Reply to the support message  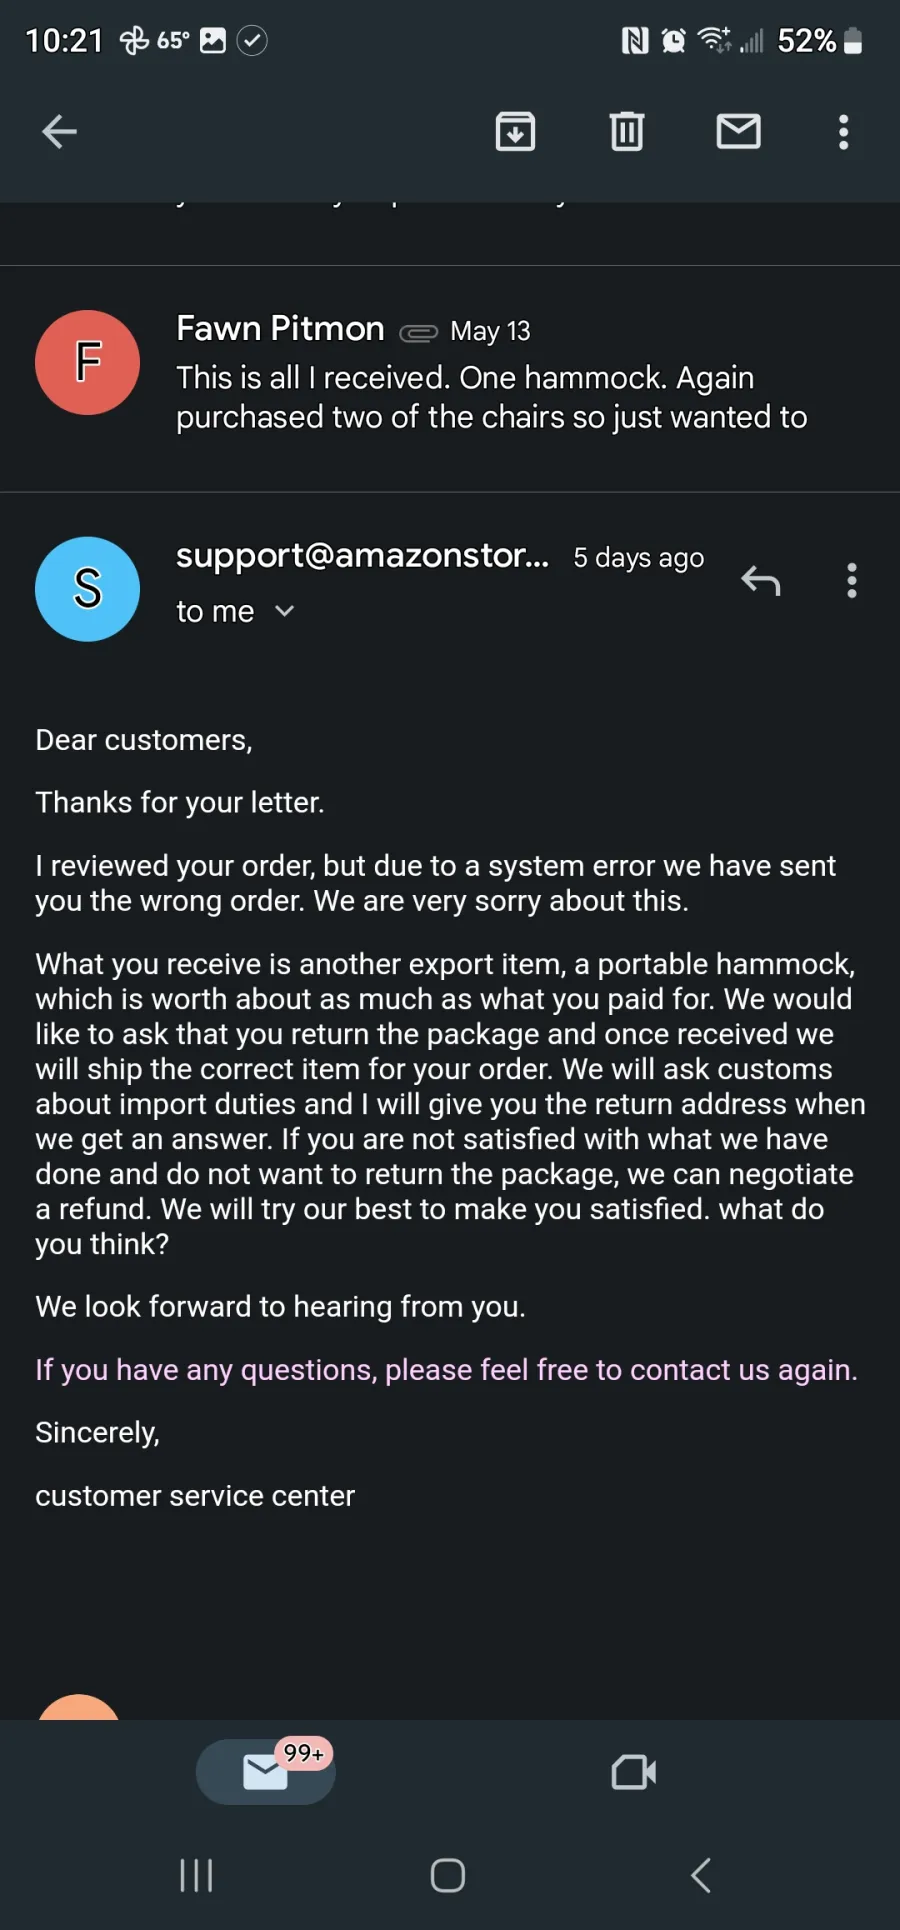click(x=761, y=580)
